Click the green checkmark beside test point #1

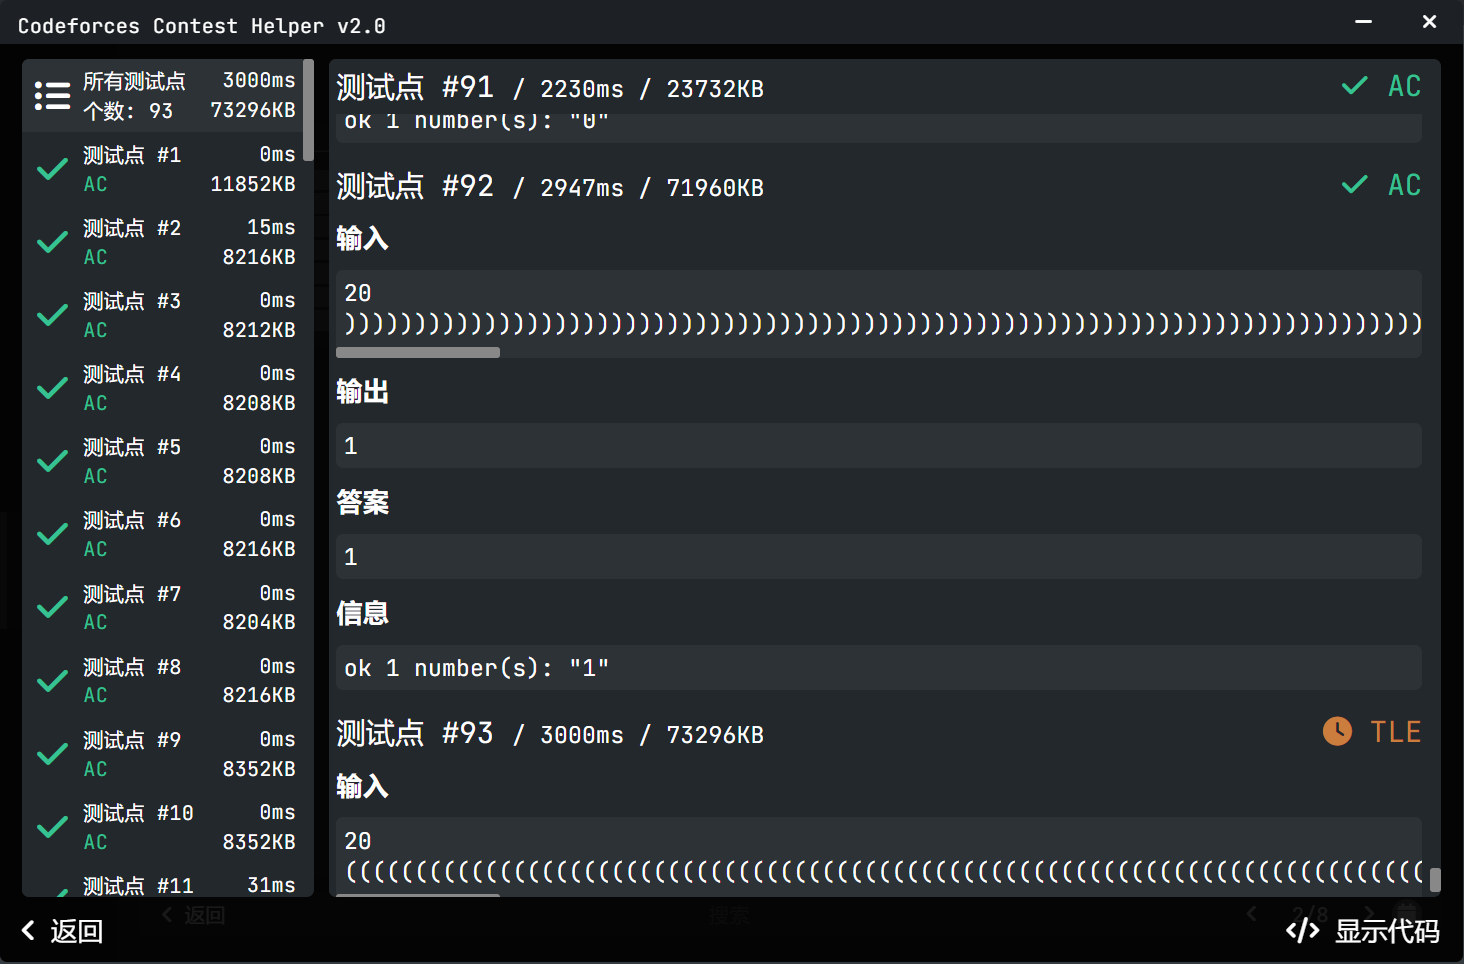52,169
